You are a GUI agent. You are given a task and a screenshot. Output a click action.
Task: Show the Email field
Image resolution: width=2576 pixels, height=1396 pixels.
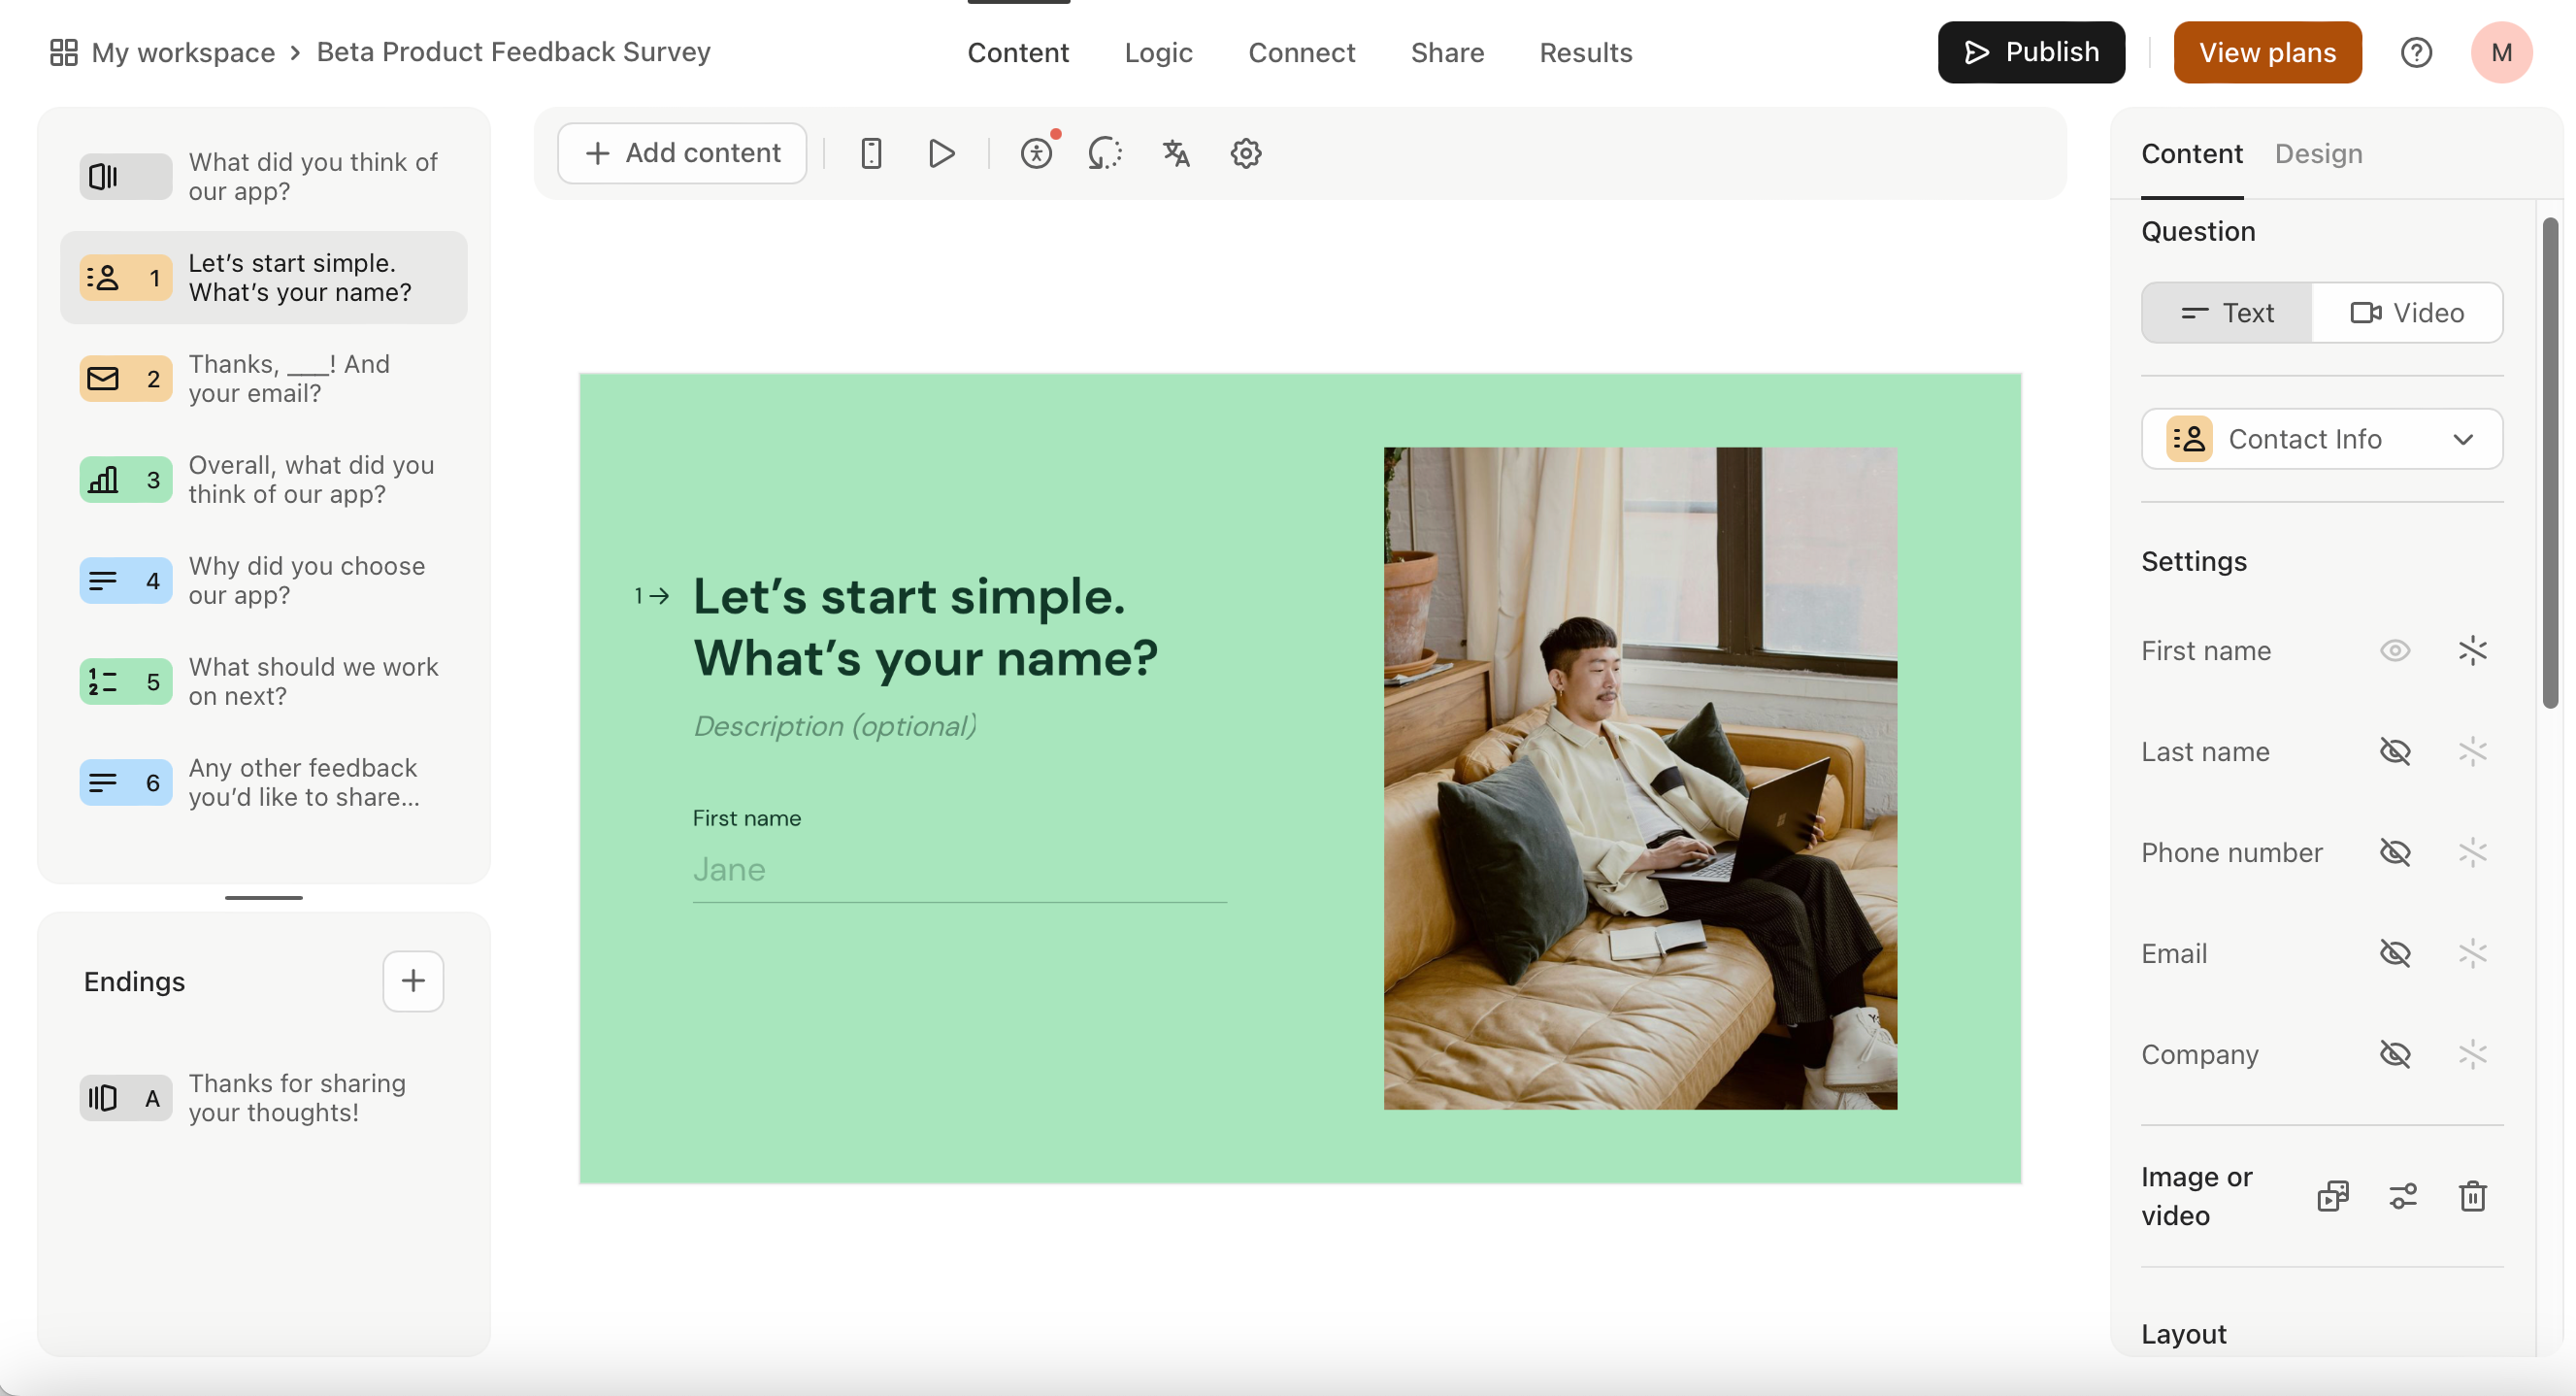pos(2396,953)
